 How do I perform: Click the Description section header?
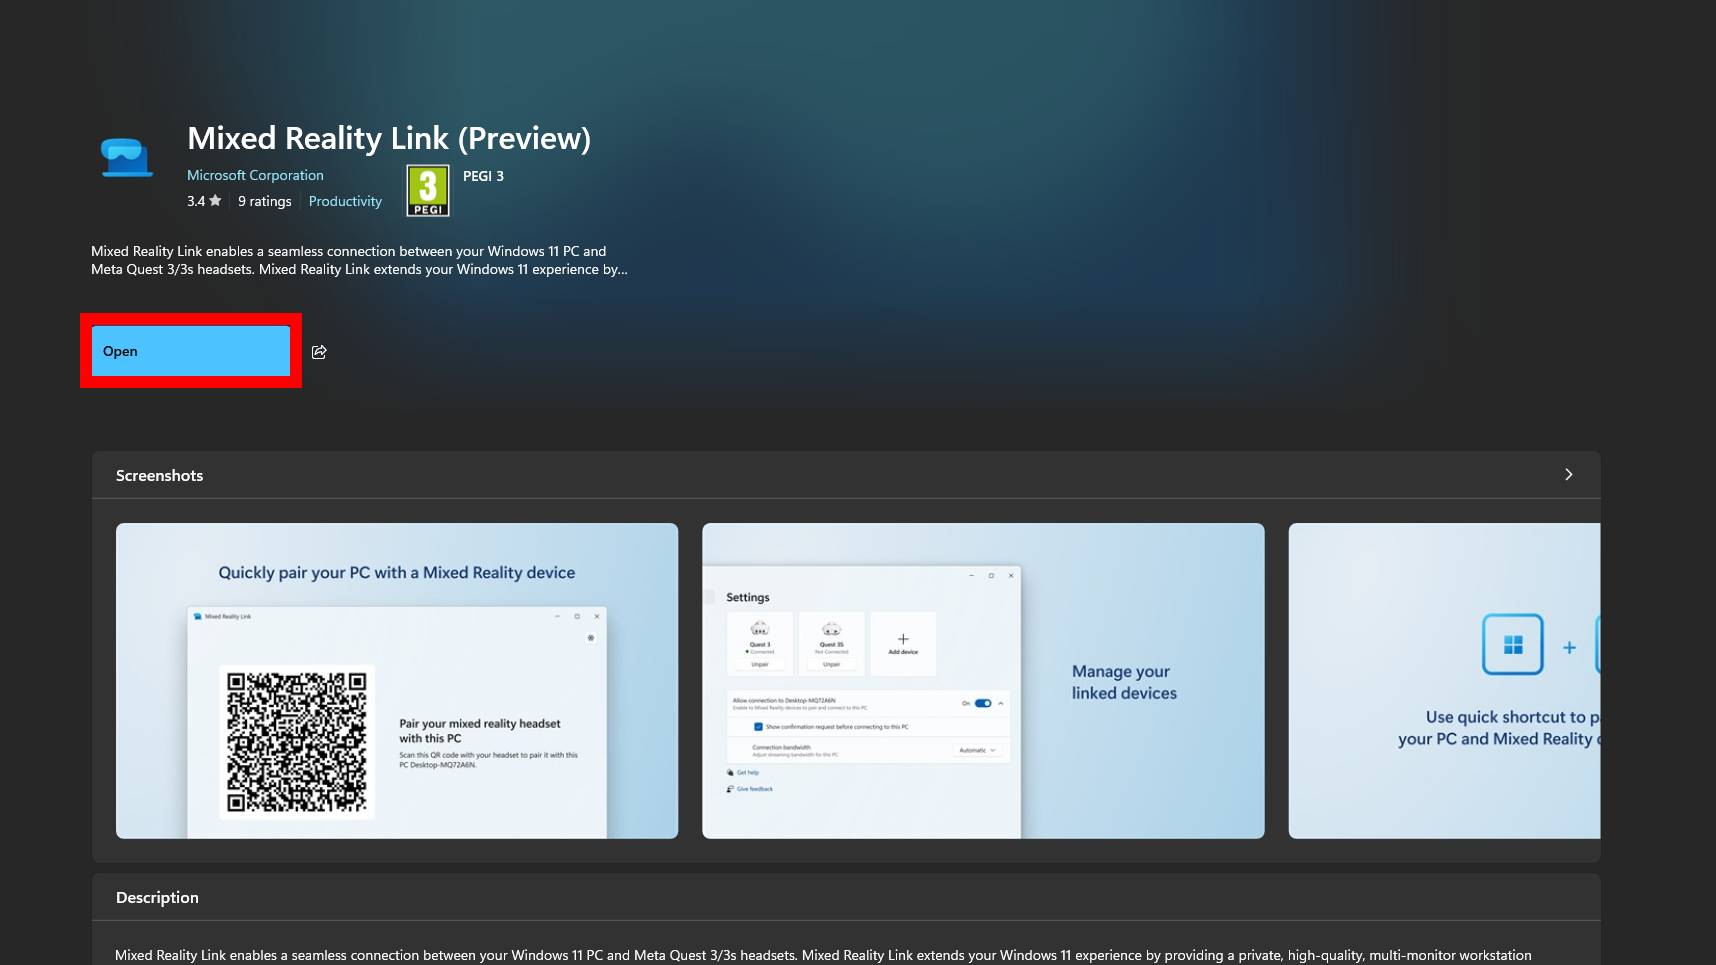point(157,898)
